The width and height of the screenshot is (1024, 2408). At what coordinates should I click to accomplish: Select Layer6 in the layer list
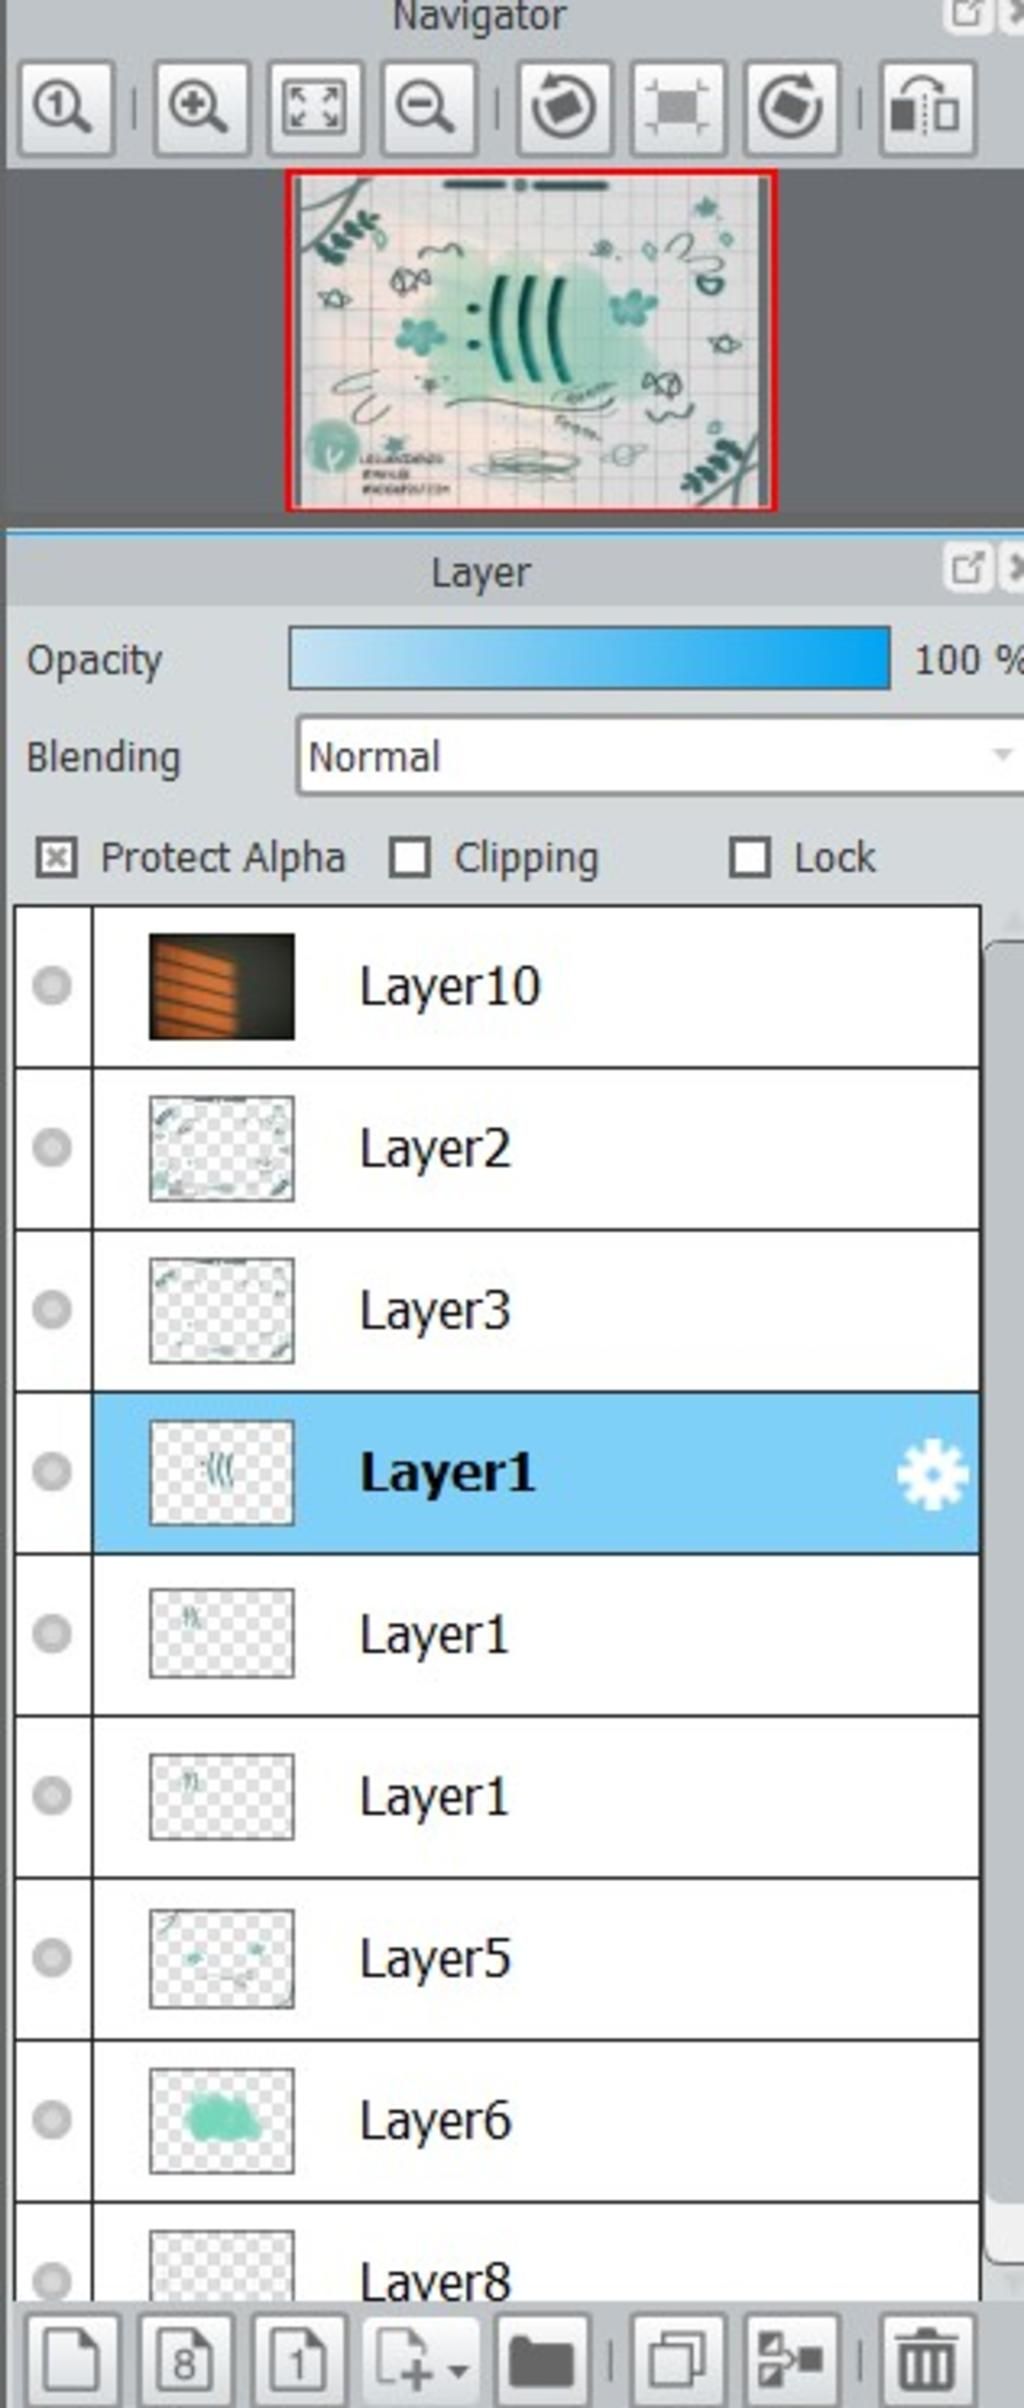[x=536, y=2120]
